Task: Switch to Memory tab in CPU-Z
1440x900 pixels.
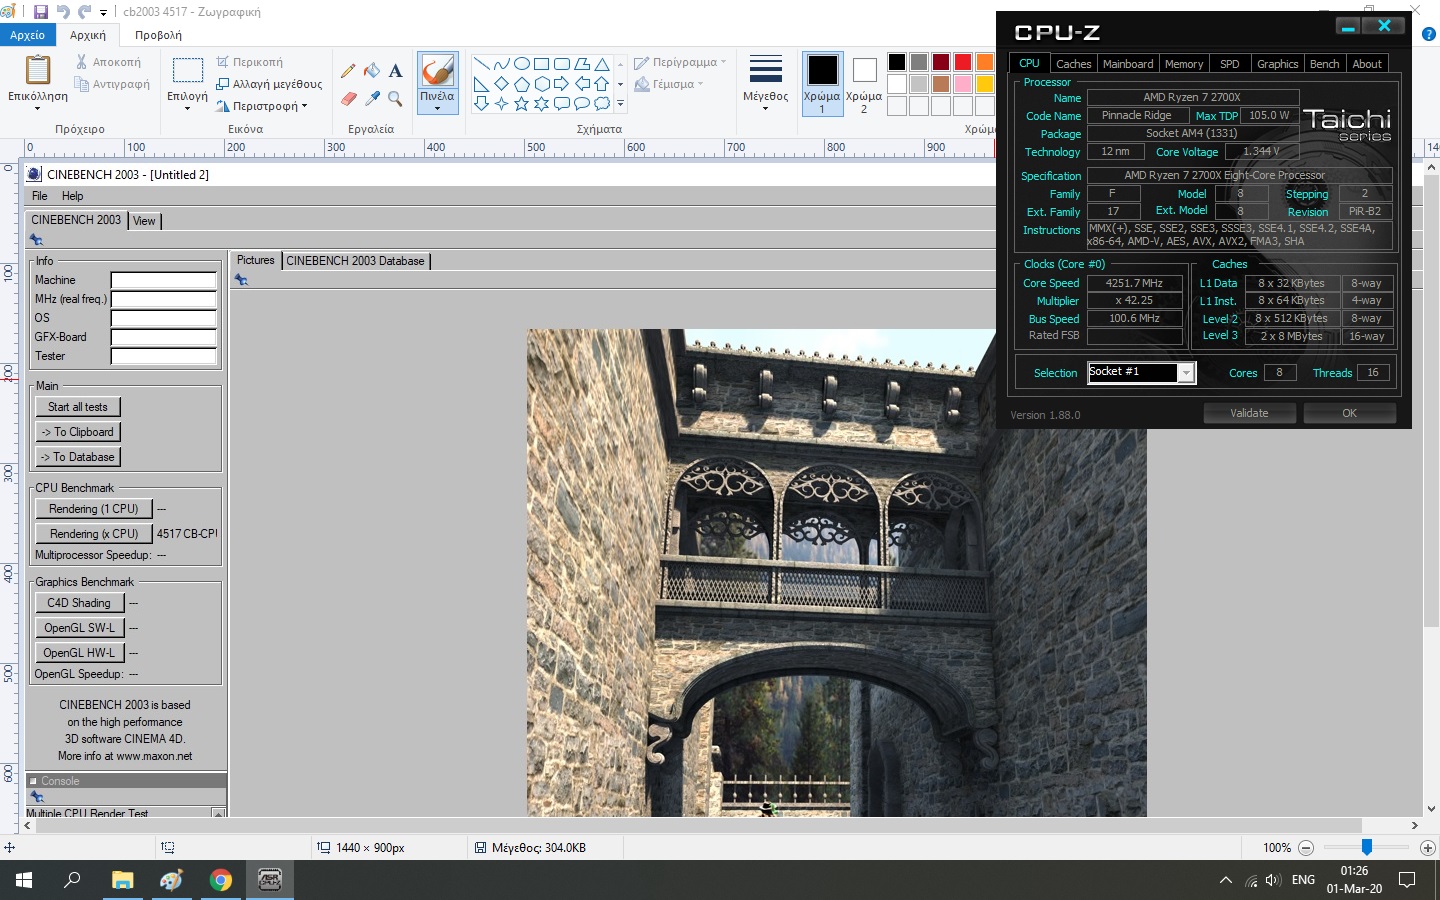Action: [x=1184, y=64]
